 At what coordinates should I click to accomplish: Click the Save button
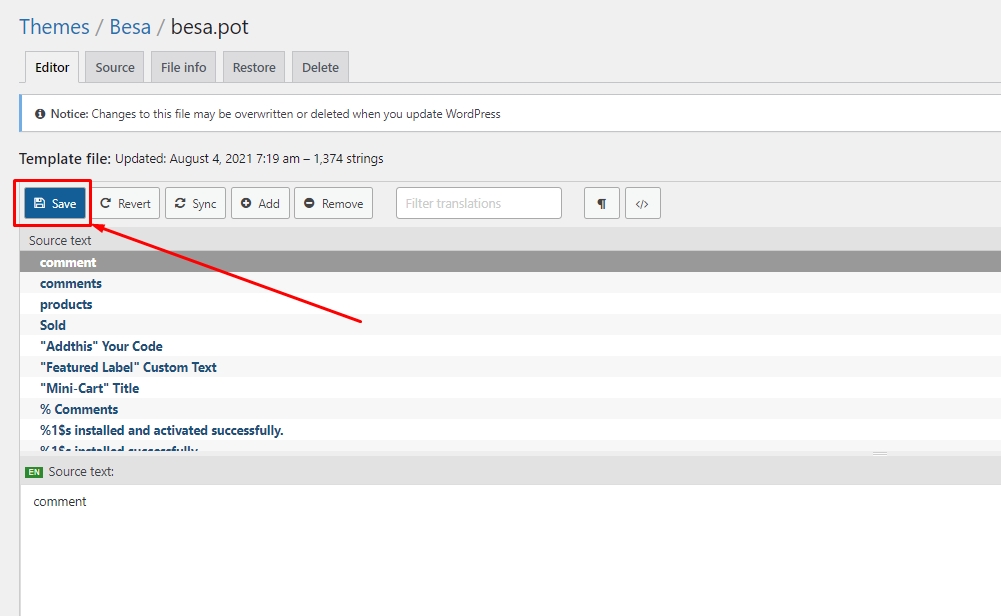[x=55, y=203]
